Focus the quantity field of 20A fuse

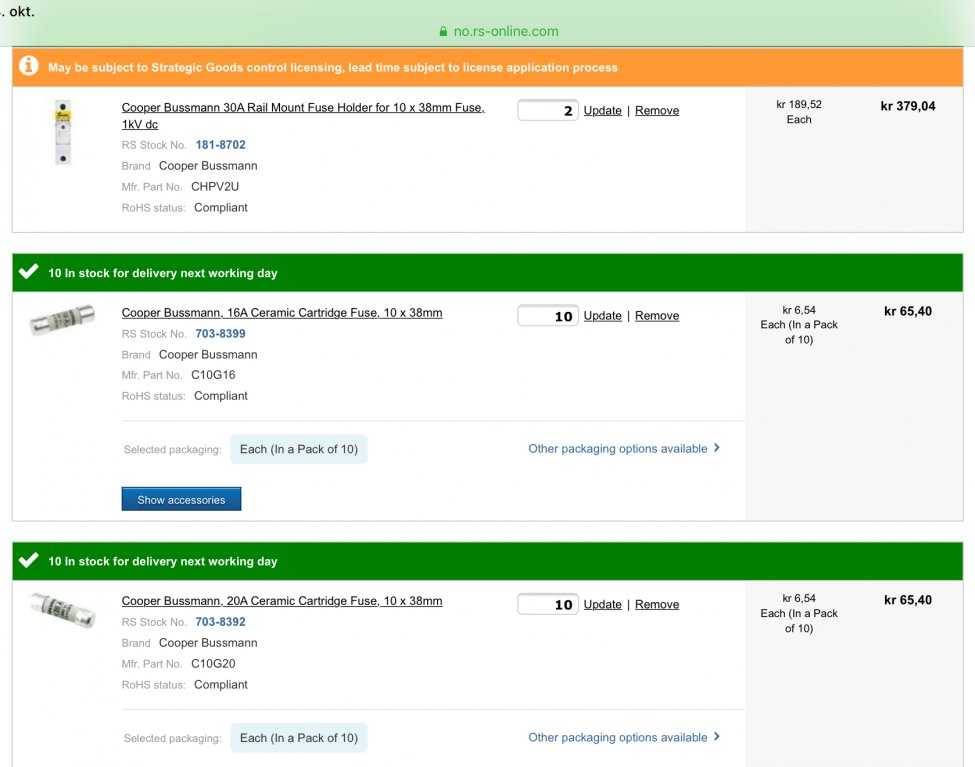547,604
